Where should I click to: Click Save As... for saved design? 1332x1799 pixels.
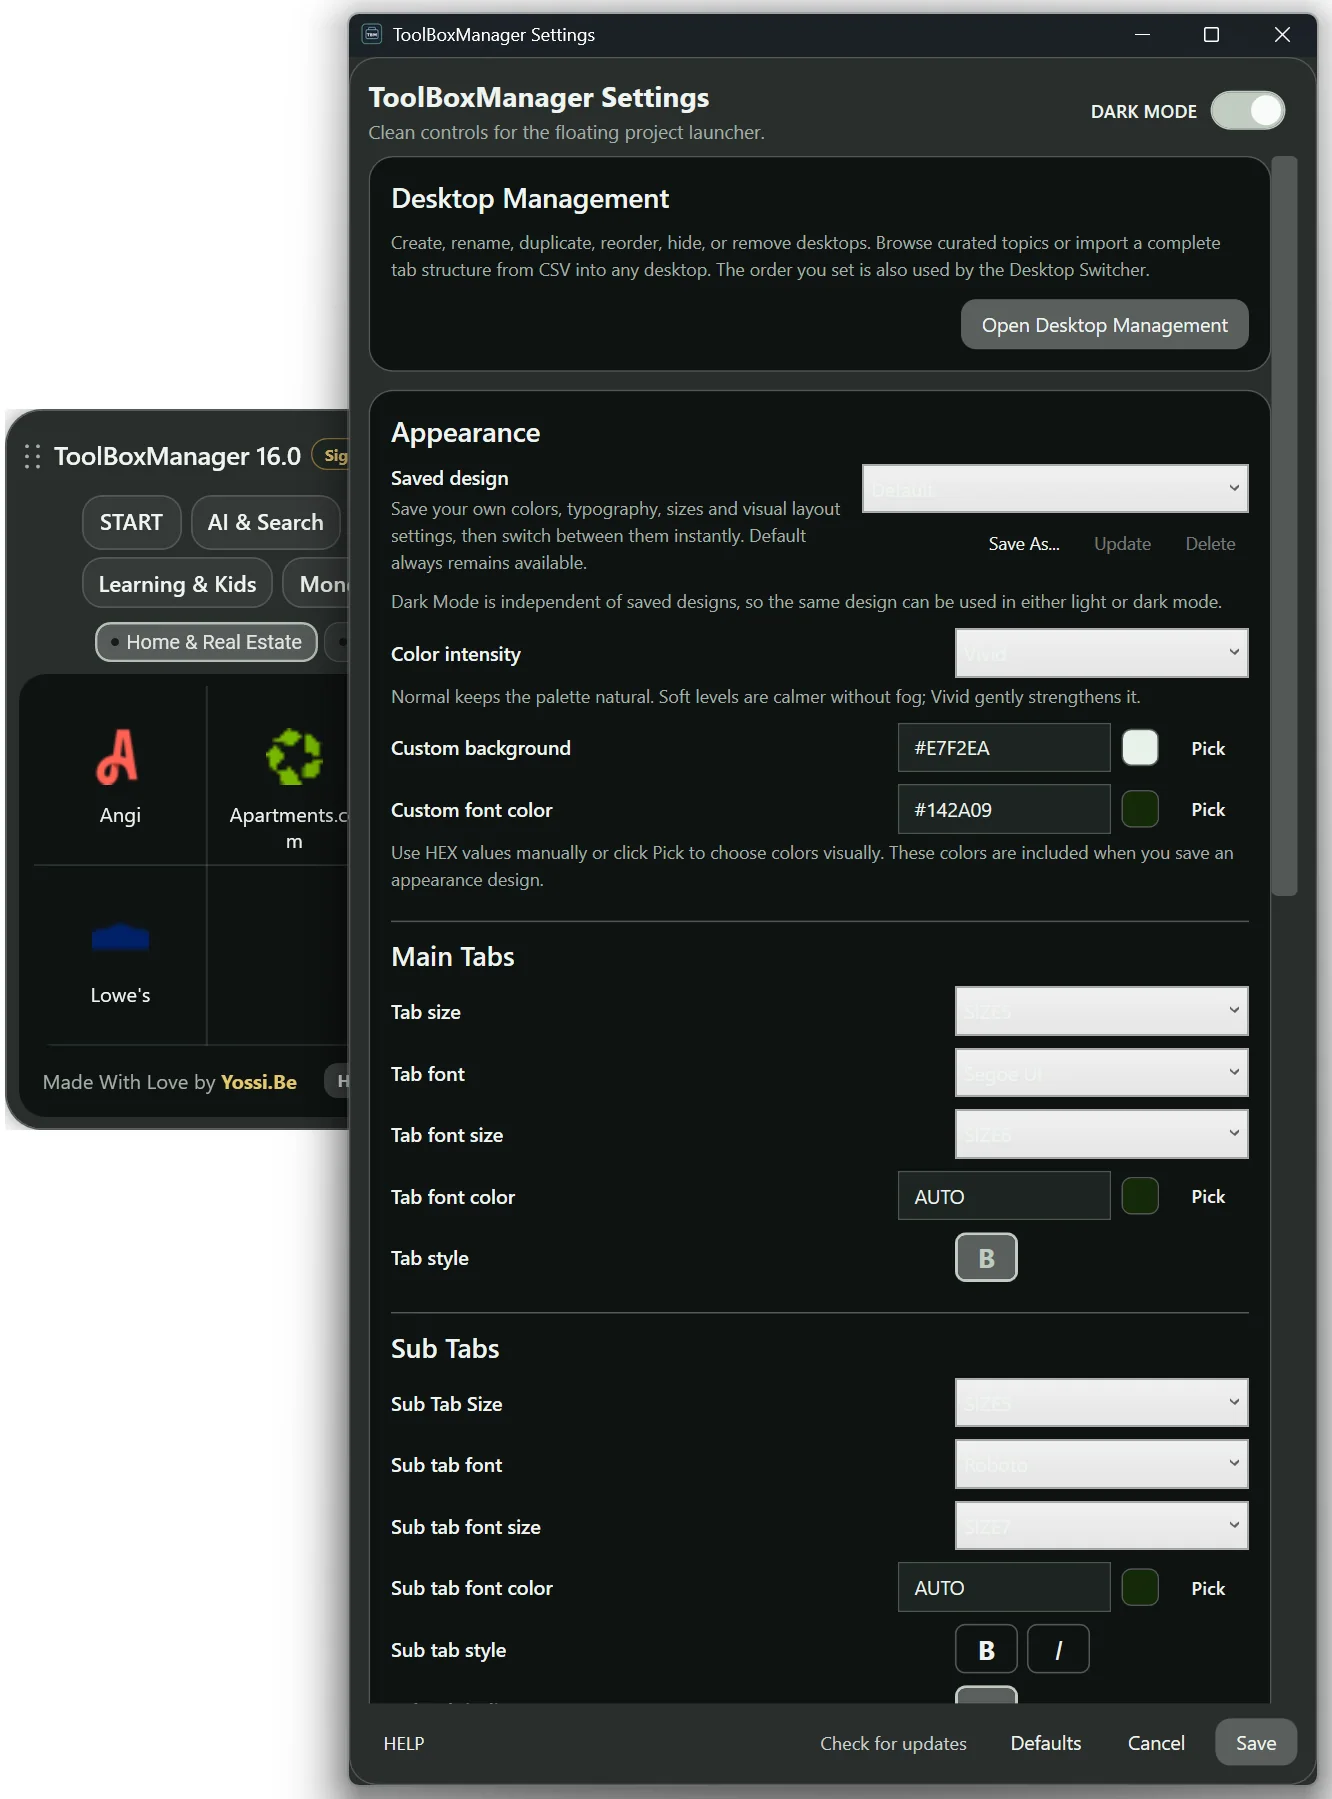1024,544
